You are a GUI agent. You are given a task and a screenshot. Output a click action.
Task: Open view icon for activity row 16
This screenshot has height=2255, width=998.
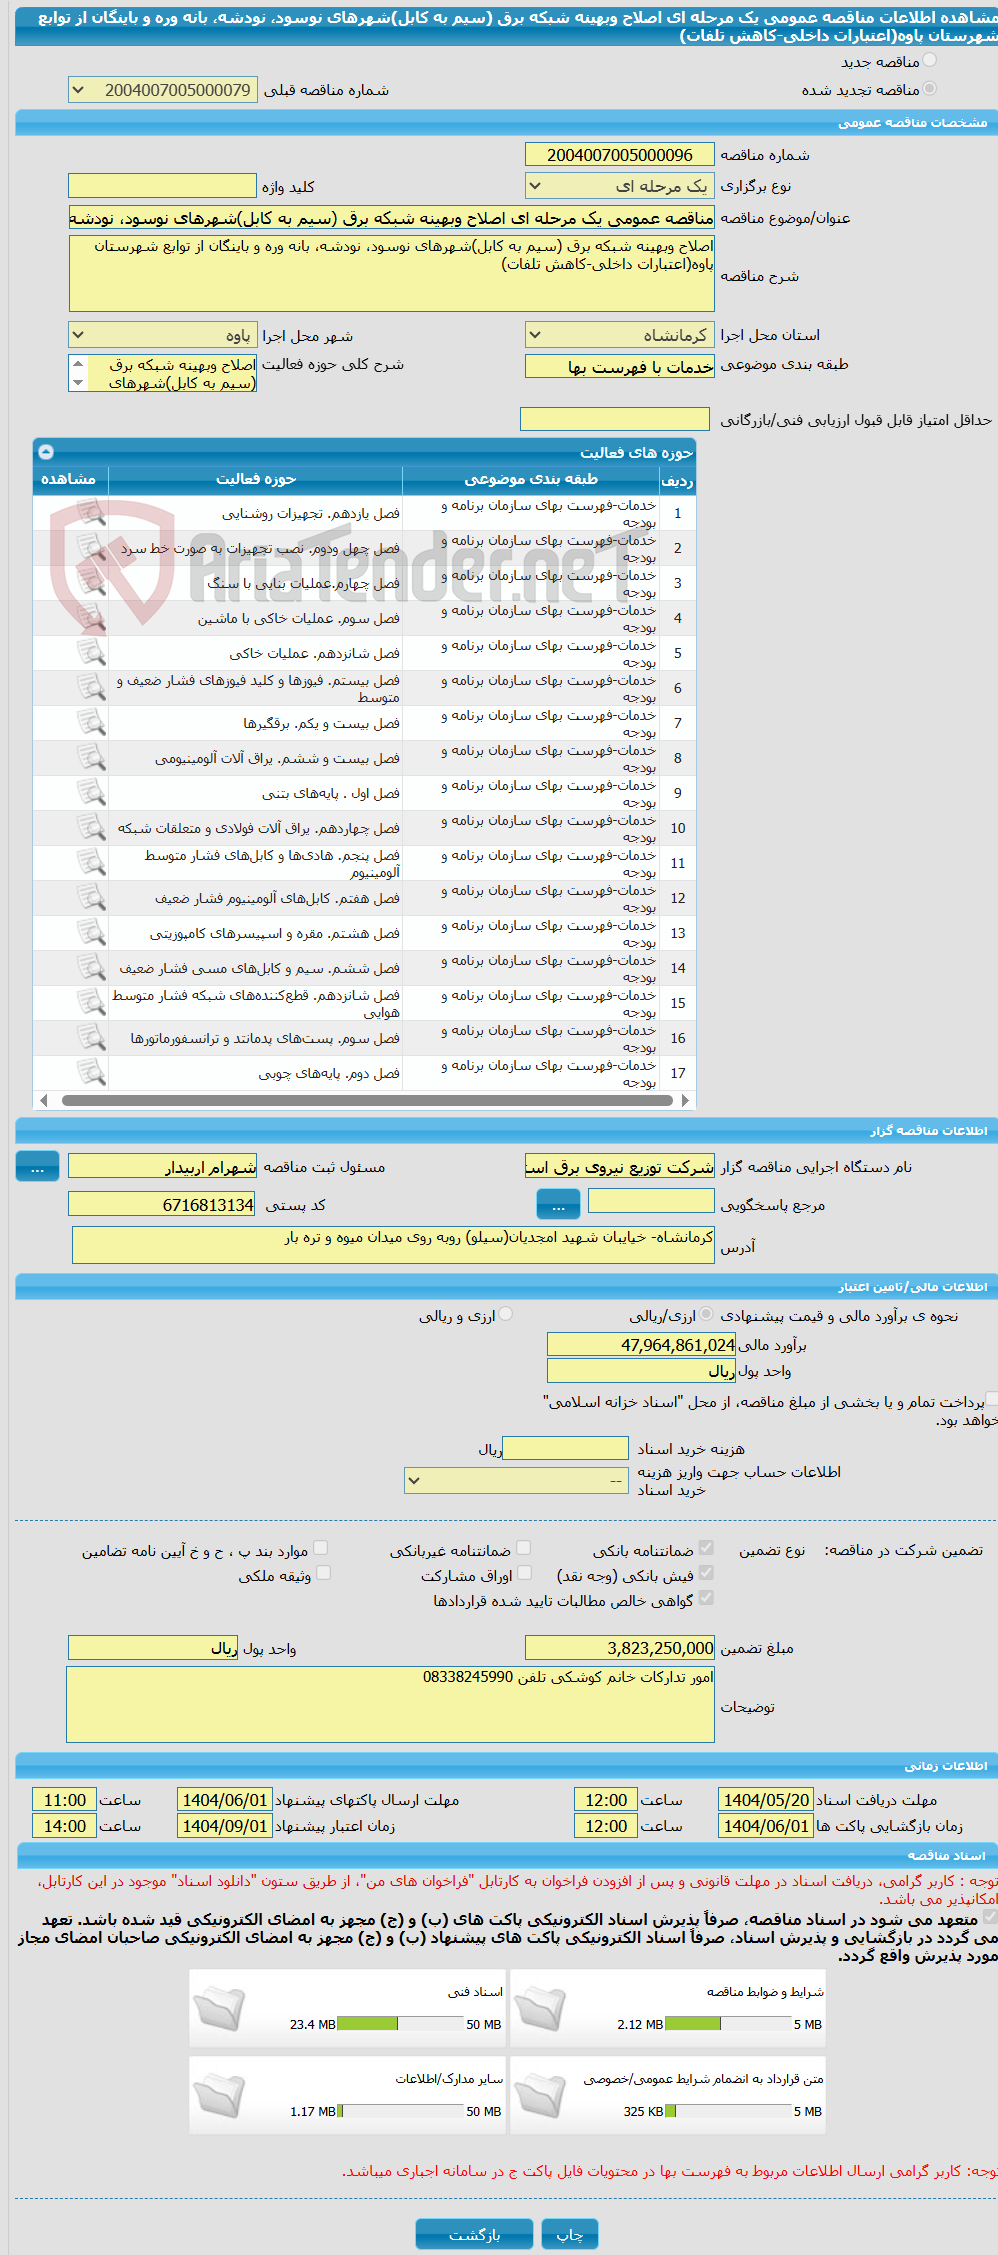pos(91,1038)
